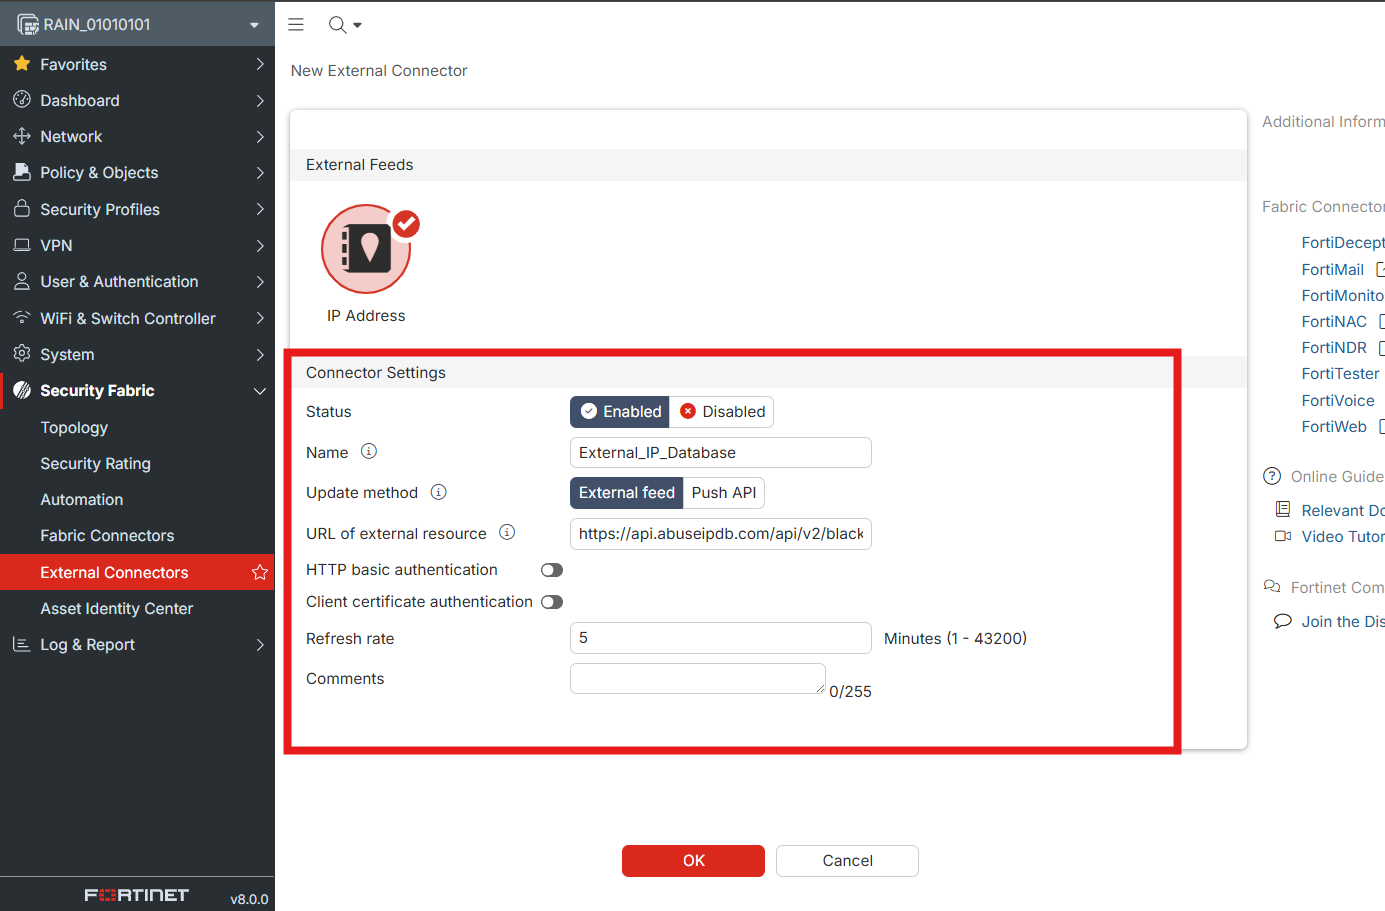This screenshot has height=911, width=1385.
Task: Open the FortiTester link
Action: pos(1340,374)
